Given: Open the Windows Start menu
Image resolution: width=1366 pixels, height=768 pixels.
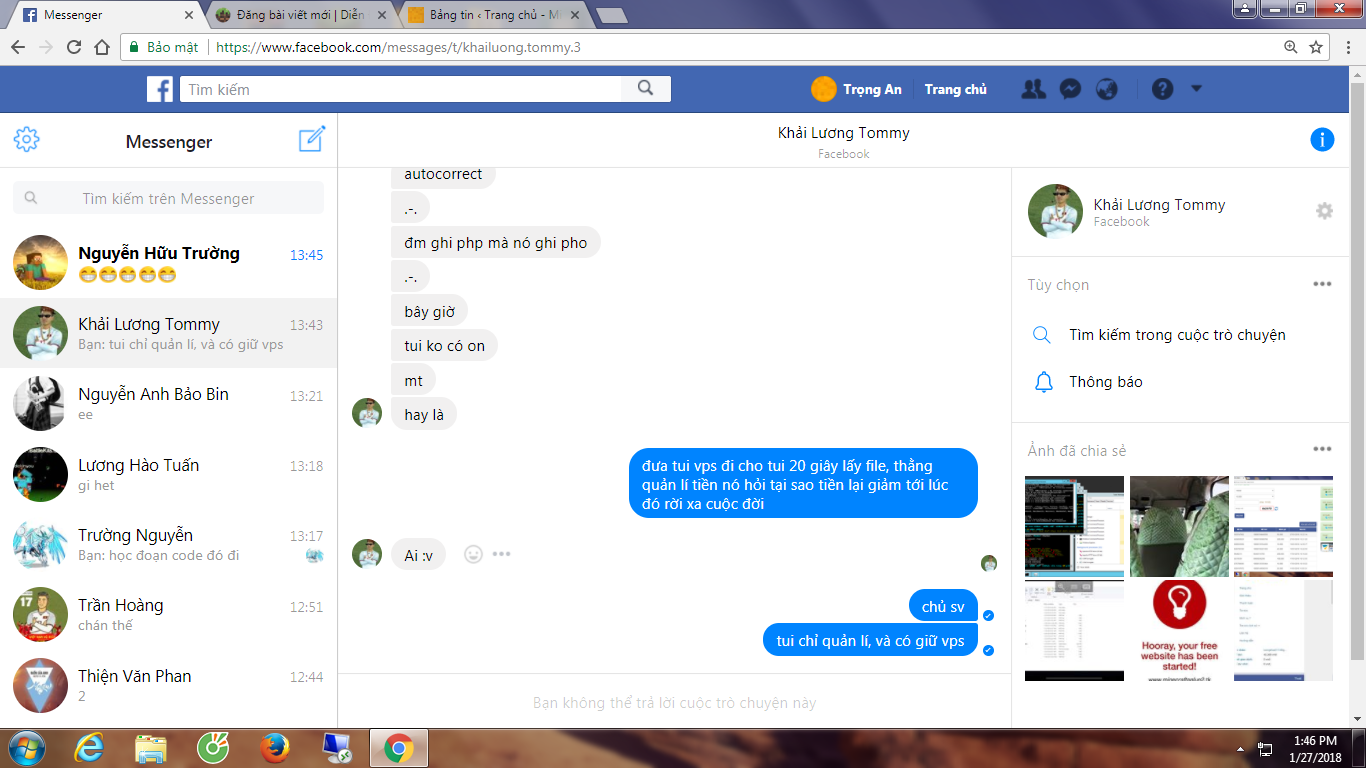Looking at the screenshot, I should [x=25, y=748].
